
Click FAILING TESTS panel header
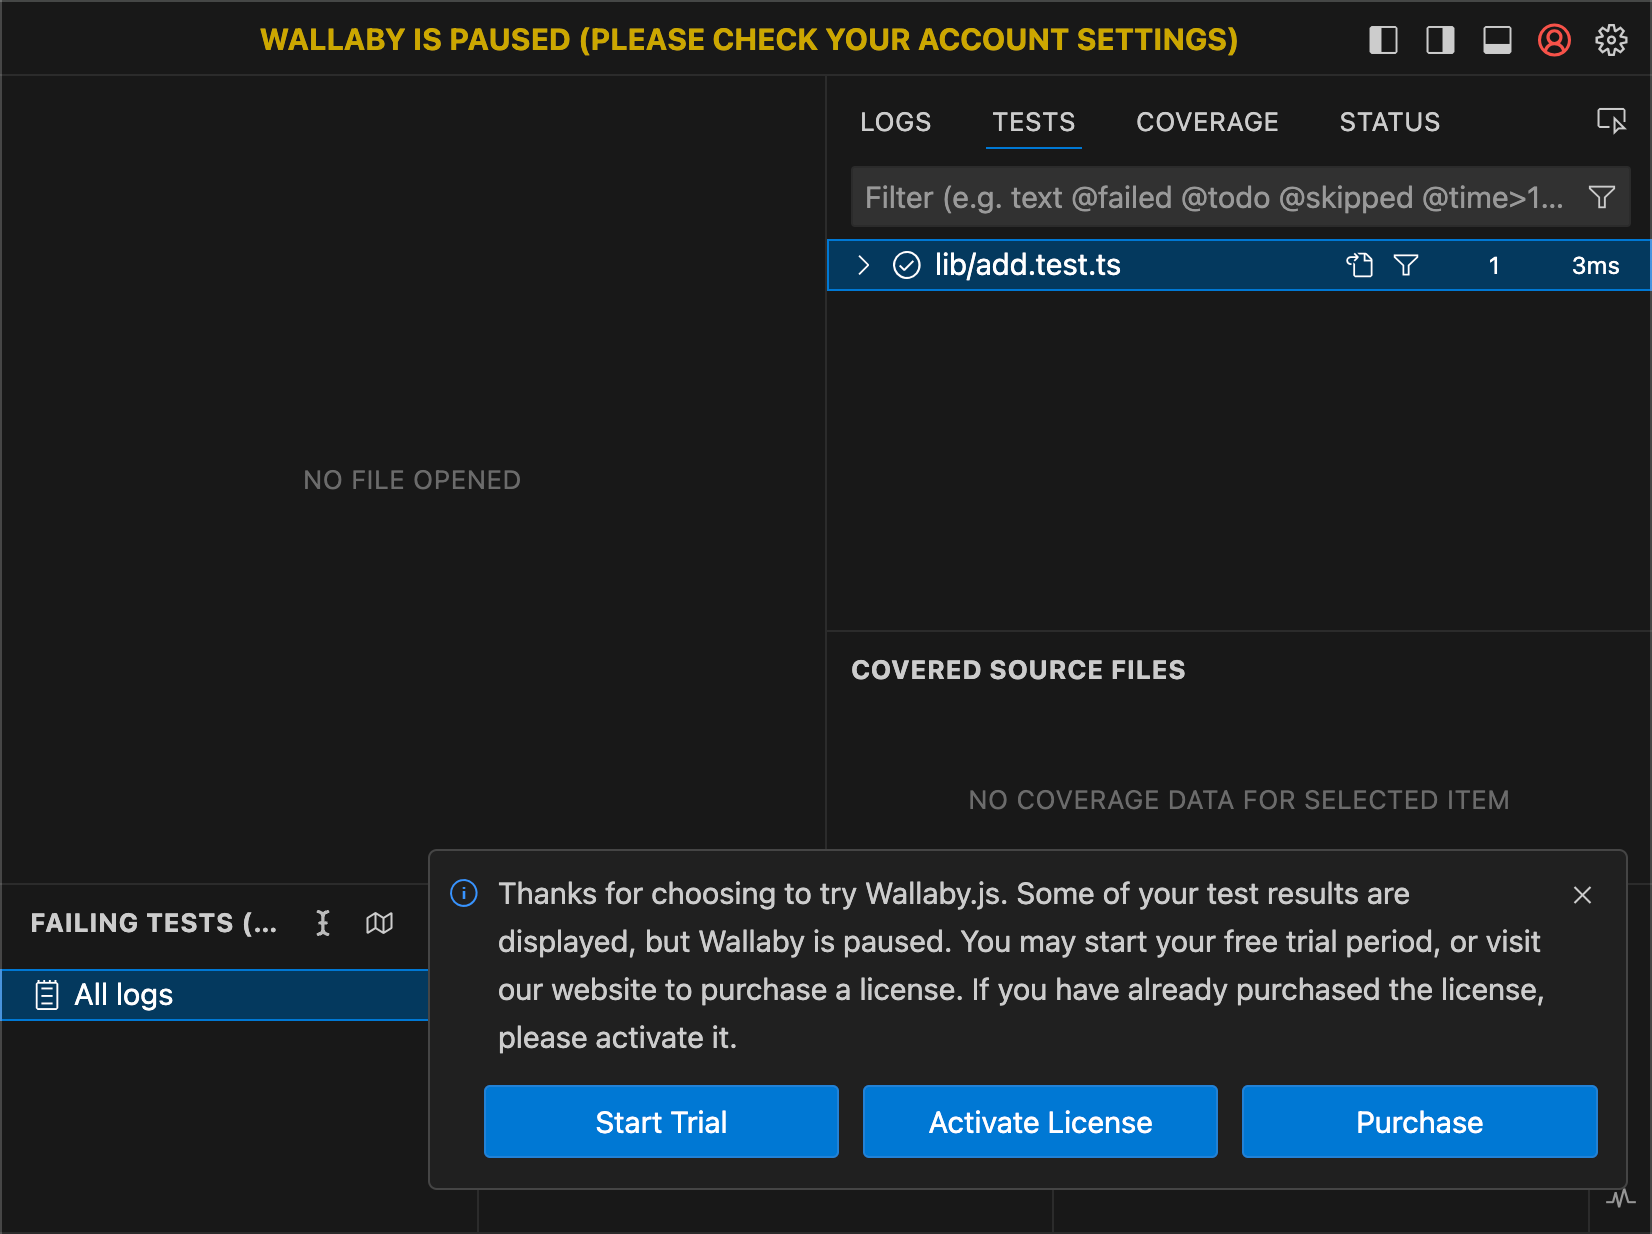(153, 923)
